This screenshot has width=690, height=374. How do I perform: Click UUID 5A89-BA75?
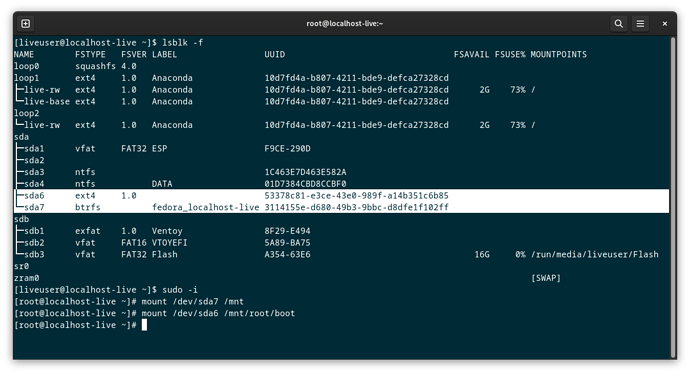click(287, 242)
